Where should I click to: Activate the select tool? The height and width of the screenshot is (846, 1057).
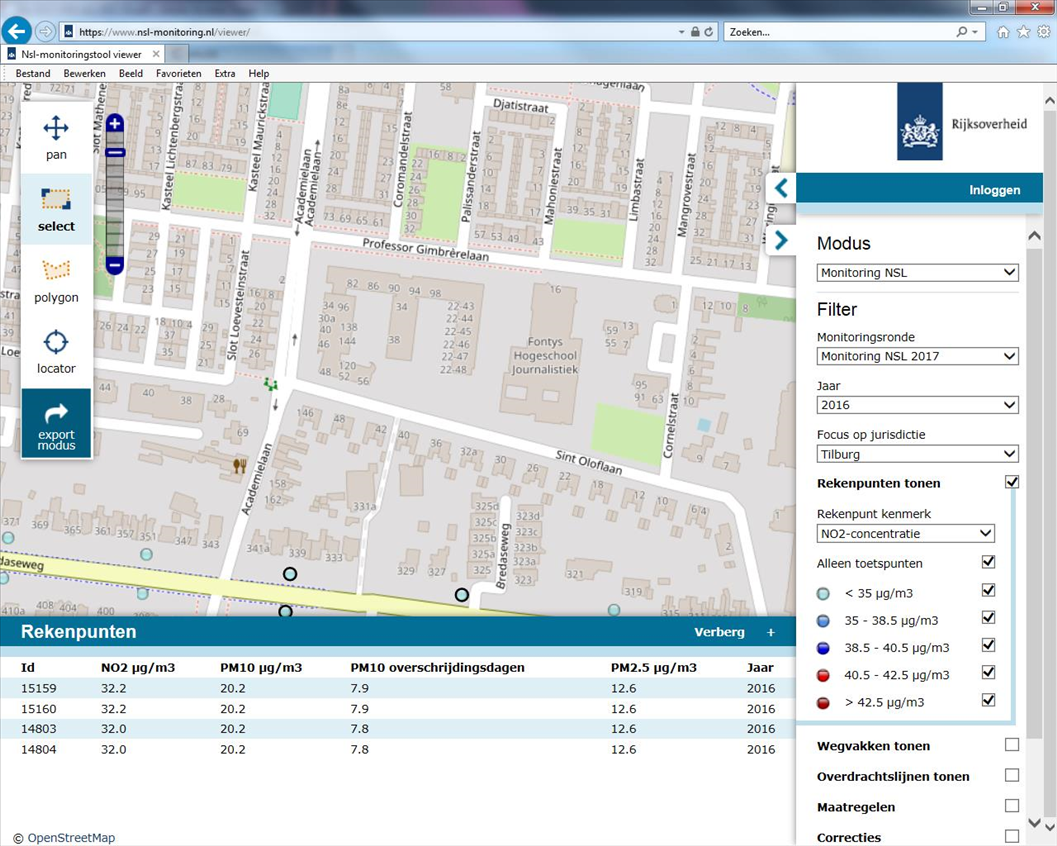pos(56,209)
